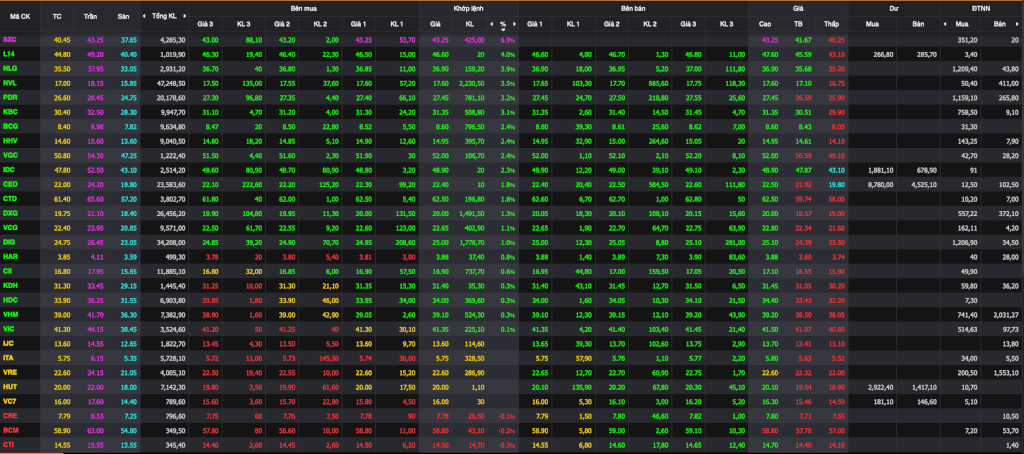This screenshot has width=1024, height=454.
Task: Sort by the Sàn floor price header
Action: coord(123,16)
